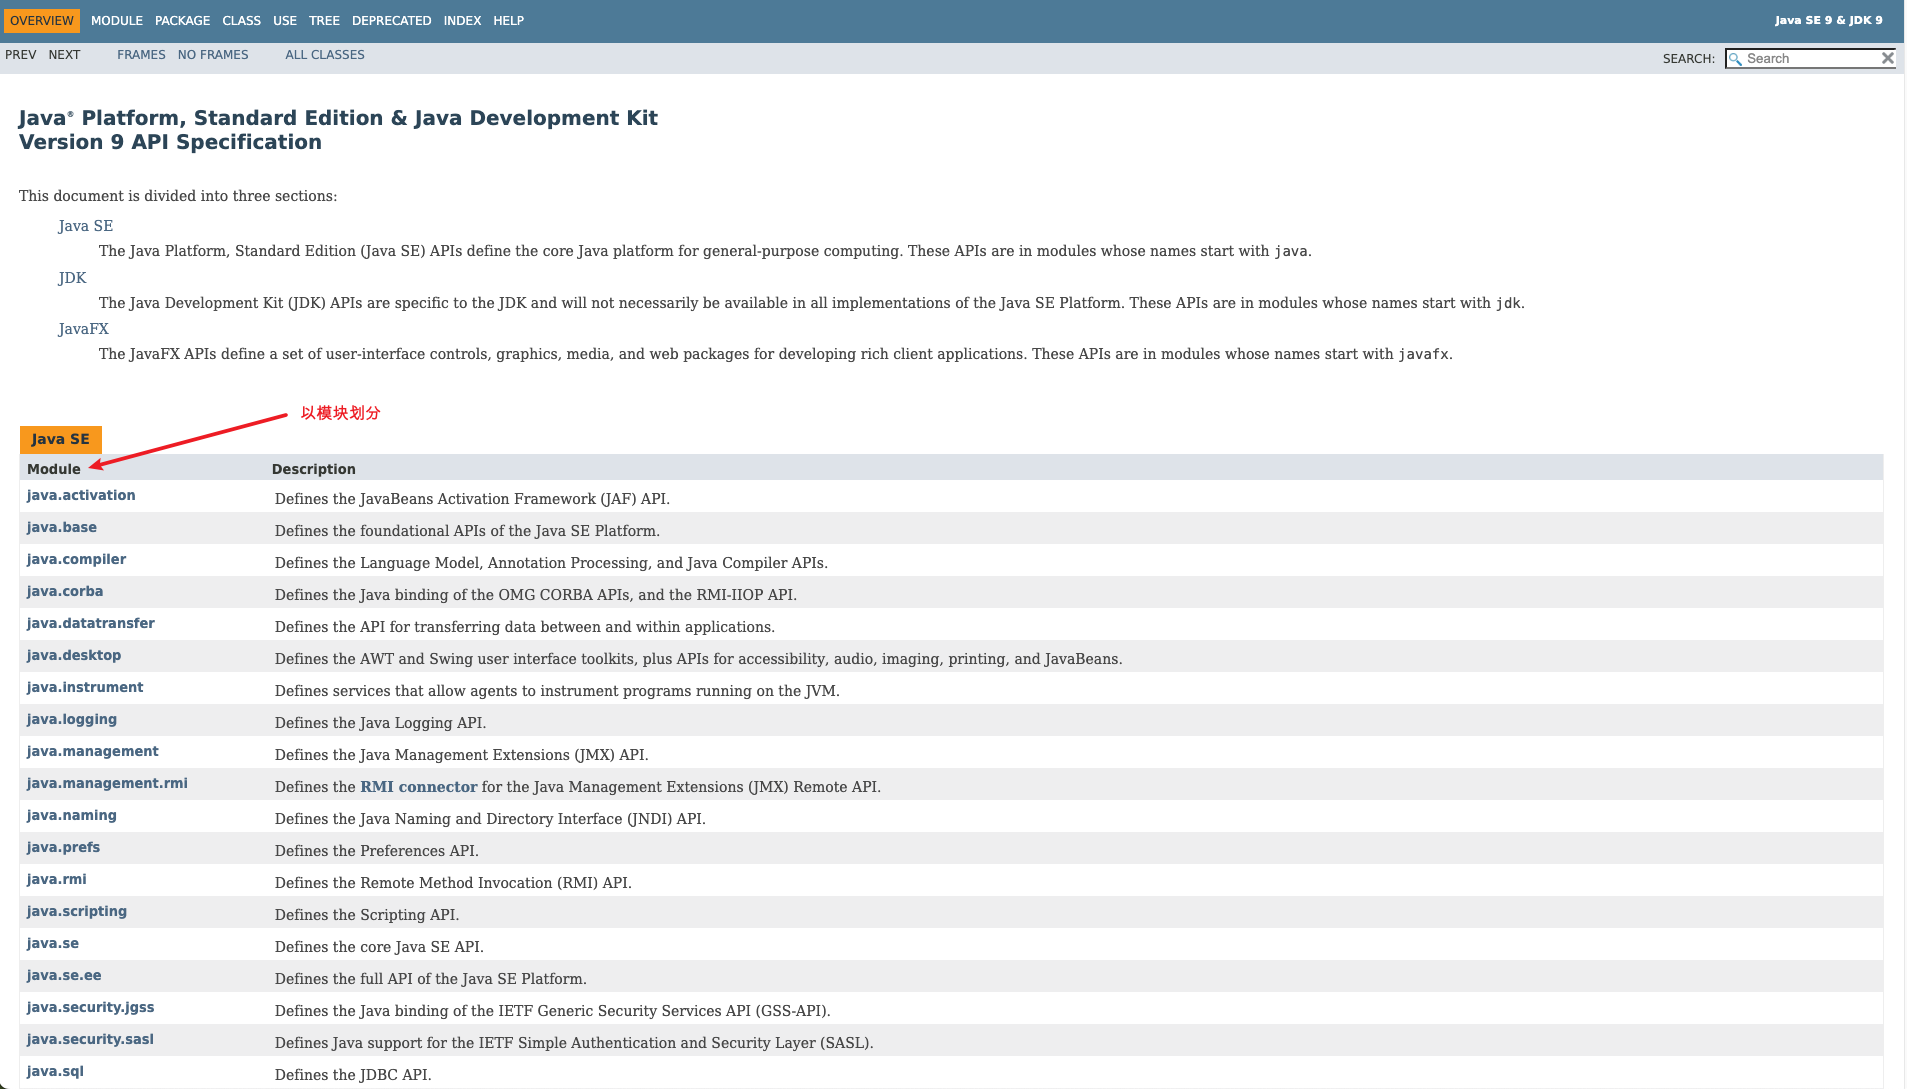The width and height of the screenshot is (1907, 1089).
Task: Clear search with the X reset icon
Action: 1887,58
